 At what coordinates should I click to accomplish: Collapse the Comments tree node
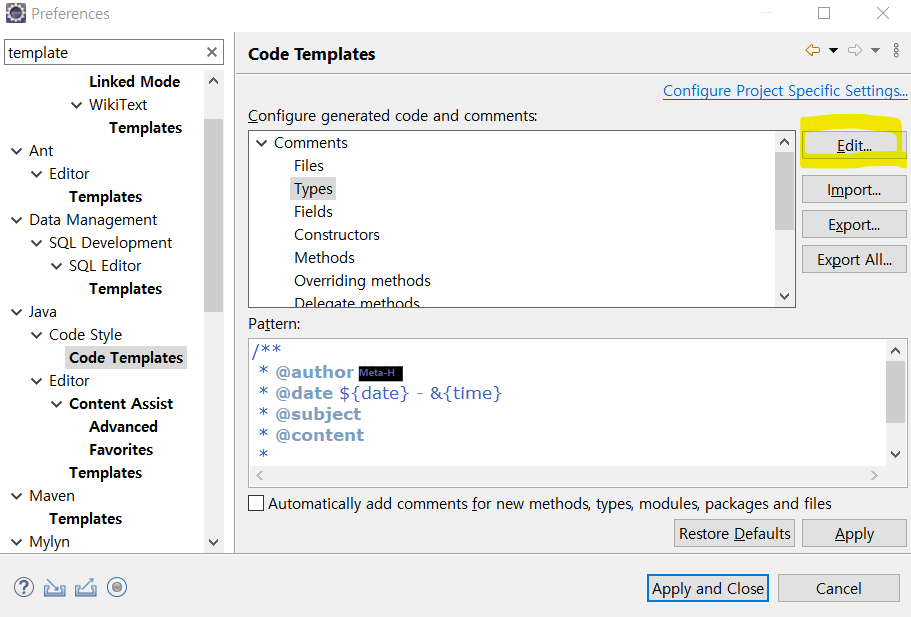[262, 143]
